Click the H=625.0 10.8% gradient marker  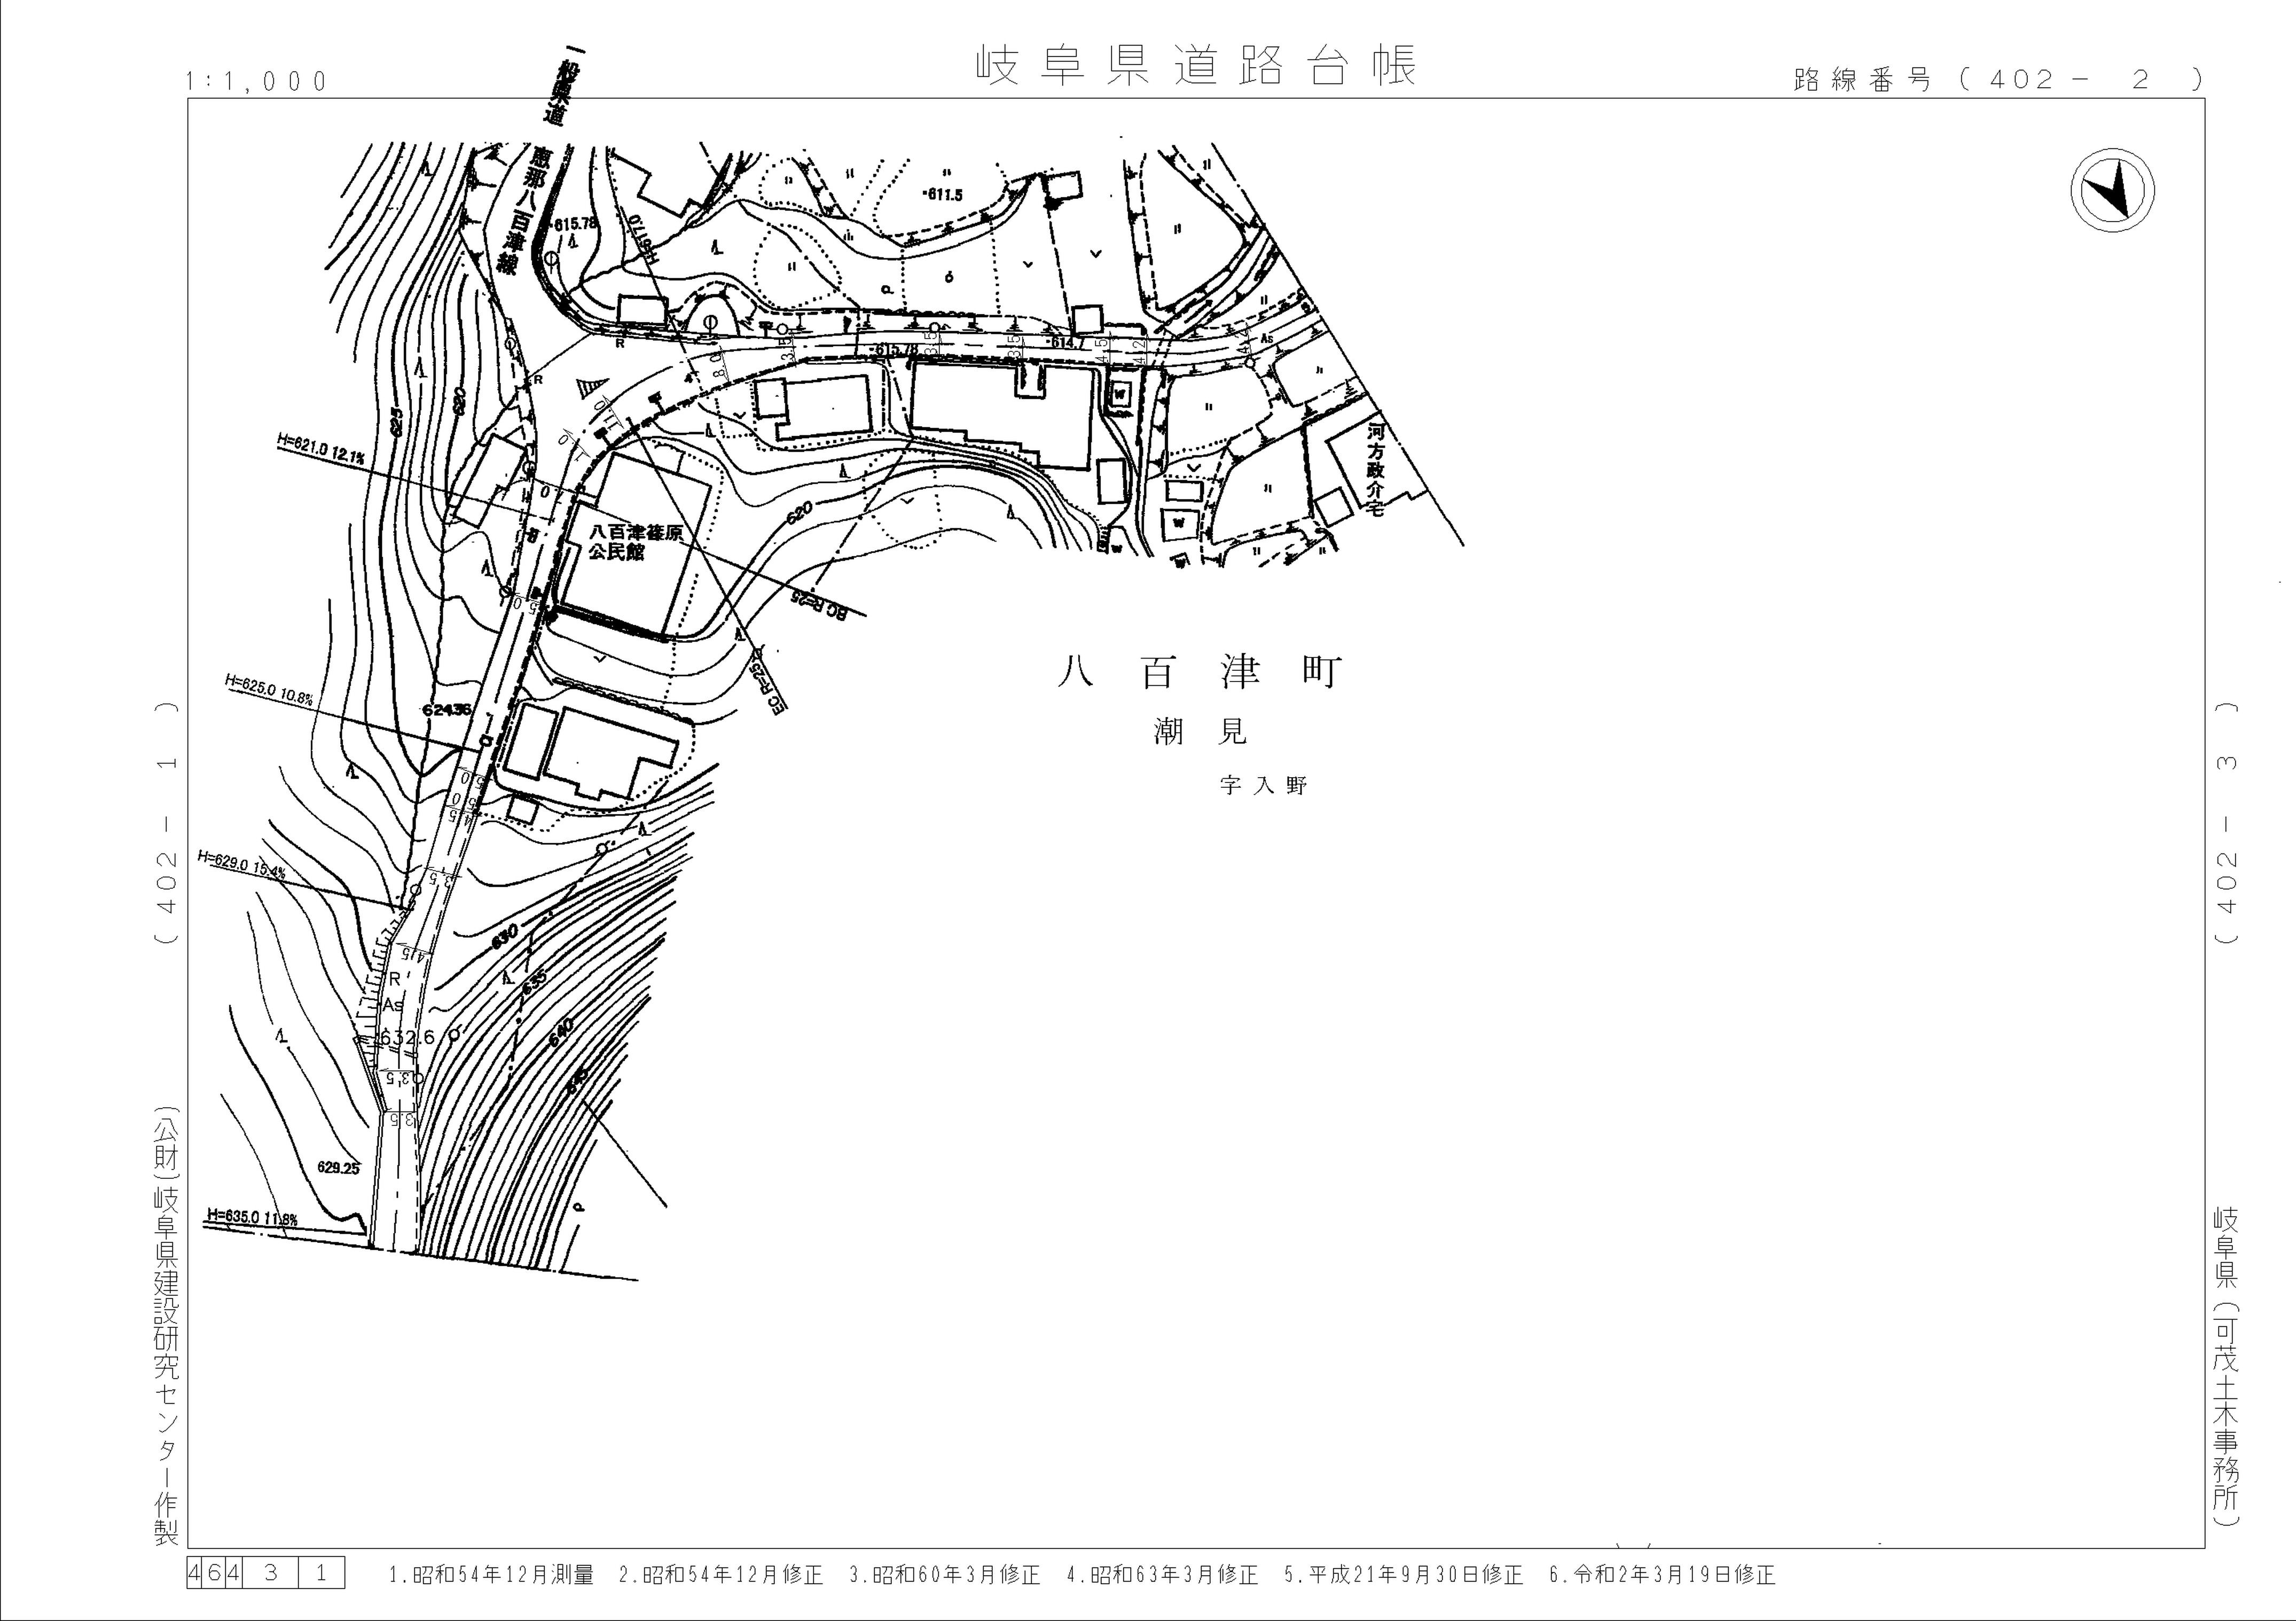(268, 689)
